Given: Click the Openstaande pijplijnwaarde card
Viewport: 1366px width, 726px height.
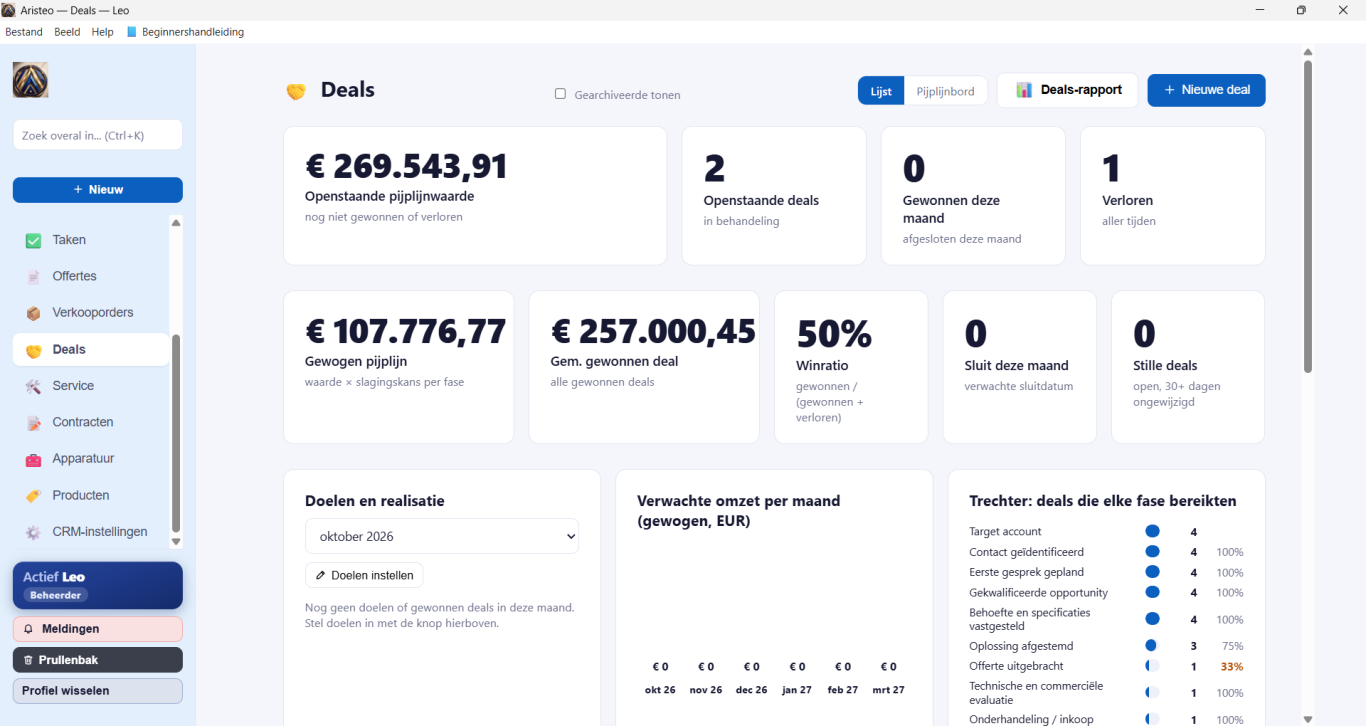Looking at the screenshot, I should [475, 196].
